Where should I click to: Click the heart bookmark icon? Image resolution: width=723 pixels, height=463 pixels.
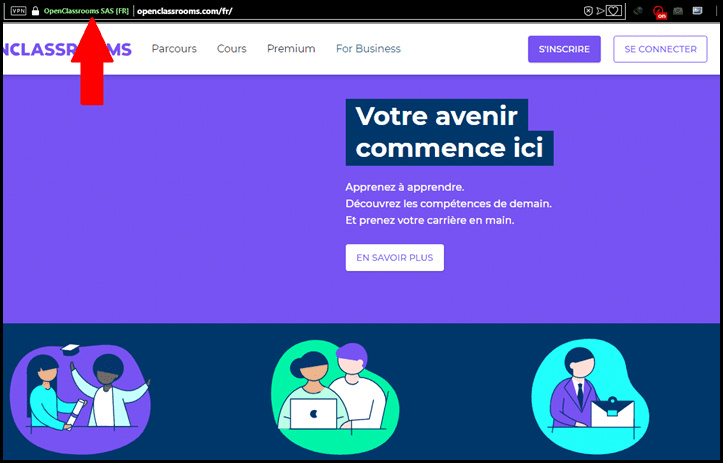pos(614,11)
